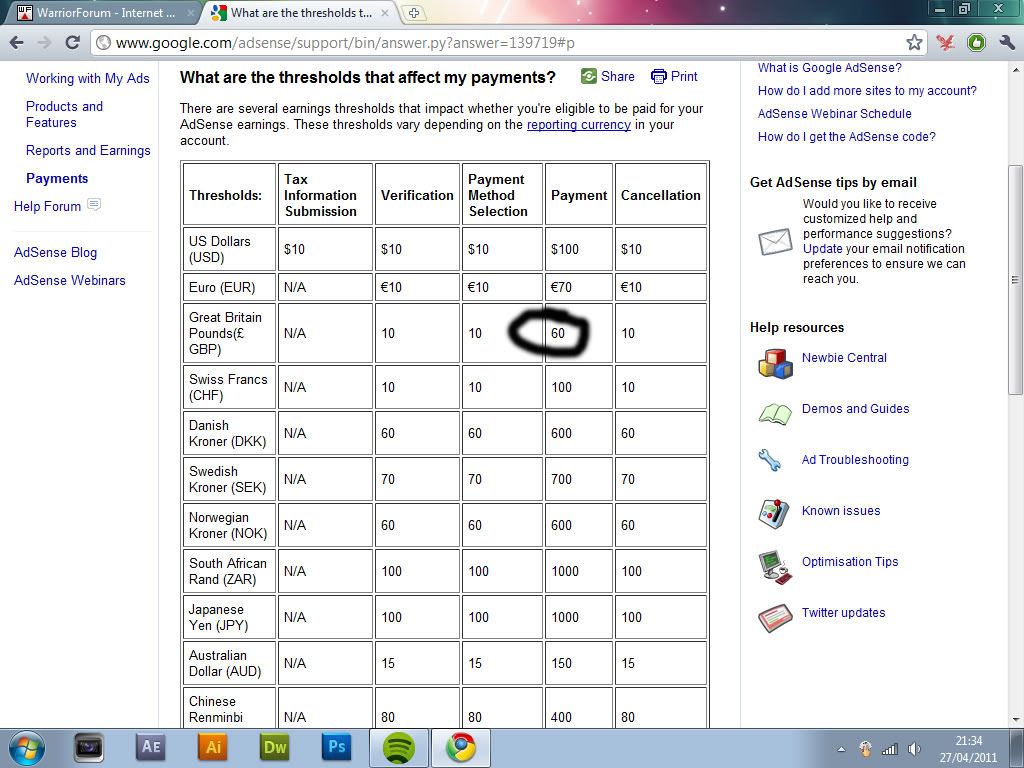Open the green power extension icon
Viewport: 1024px width, 768px height.
976,43
